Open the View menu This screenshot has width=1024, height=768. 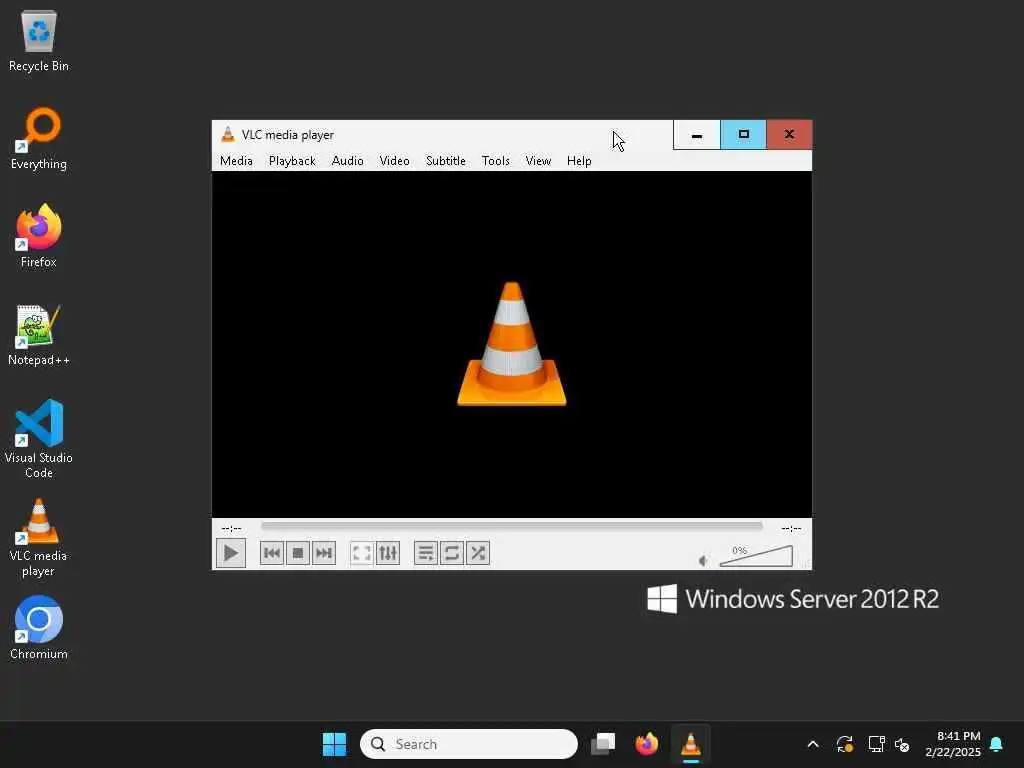pos(538,161)
